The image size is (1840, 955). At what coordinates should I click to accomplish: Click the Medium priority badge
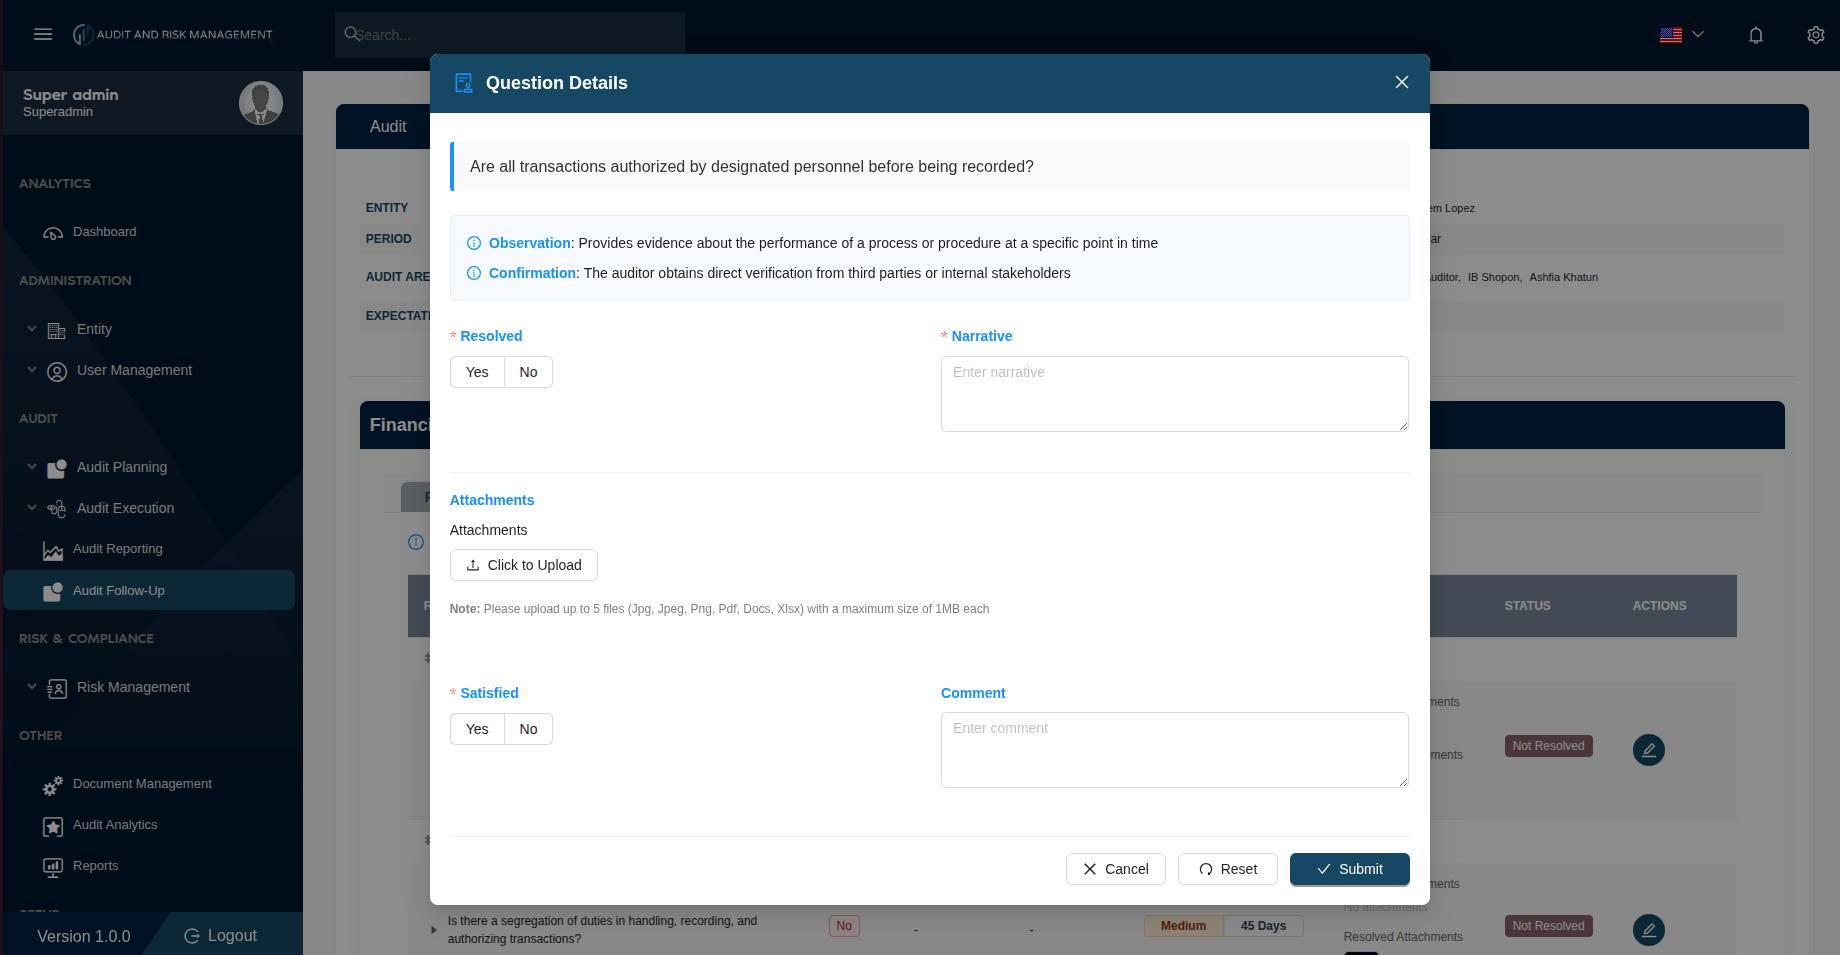click(x=1183, y=926)
